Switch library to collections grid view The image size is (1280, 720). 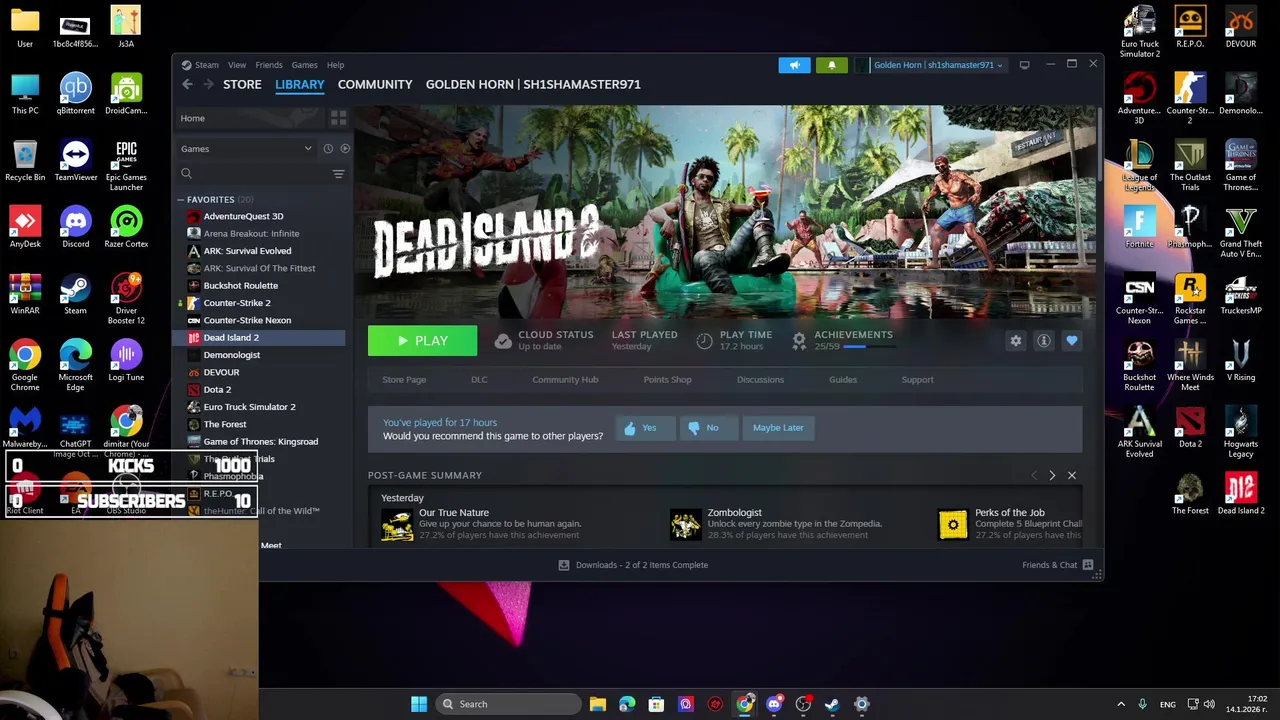(338, 118)
